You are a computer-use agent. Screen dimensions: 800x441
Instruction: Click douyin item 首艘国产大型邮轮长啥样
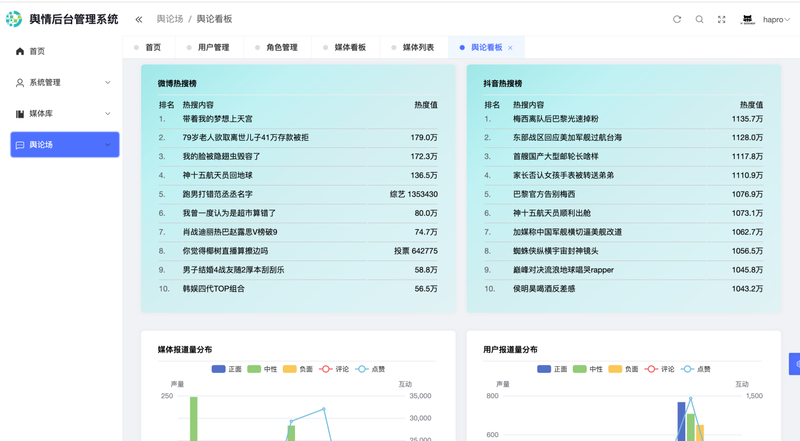pyautogui.click(x=556, y=157)
